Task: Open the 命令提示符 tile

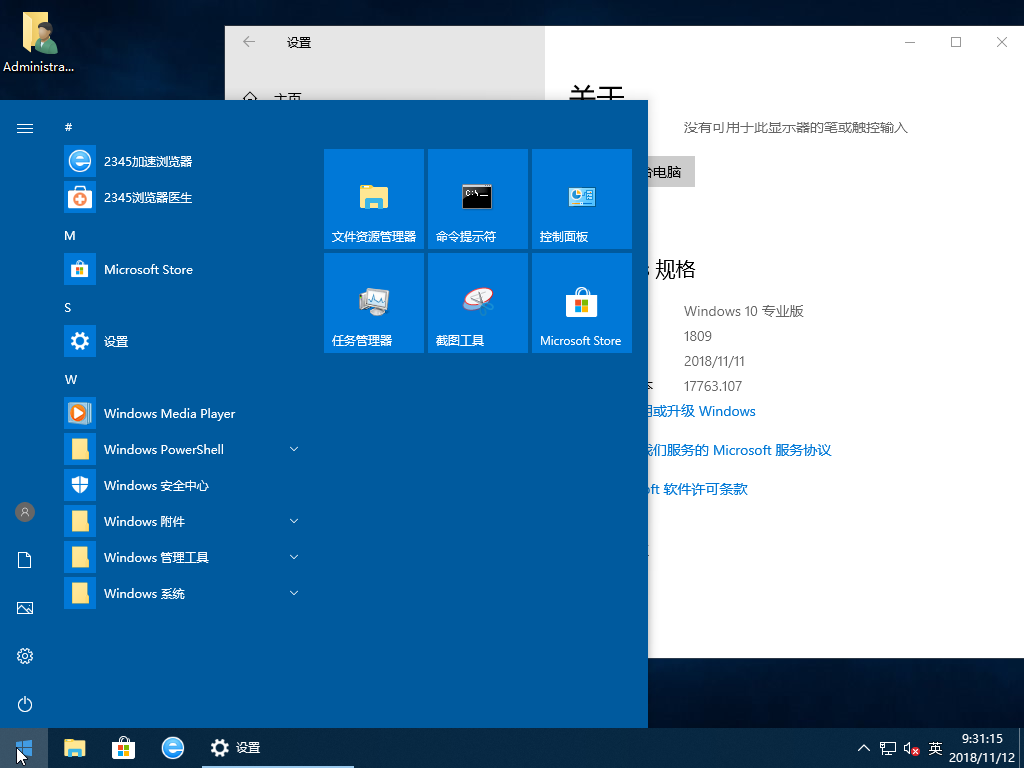Action: point(477,199)
